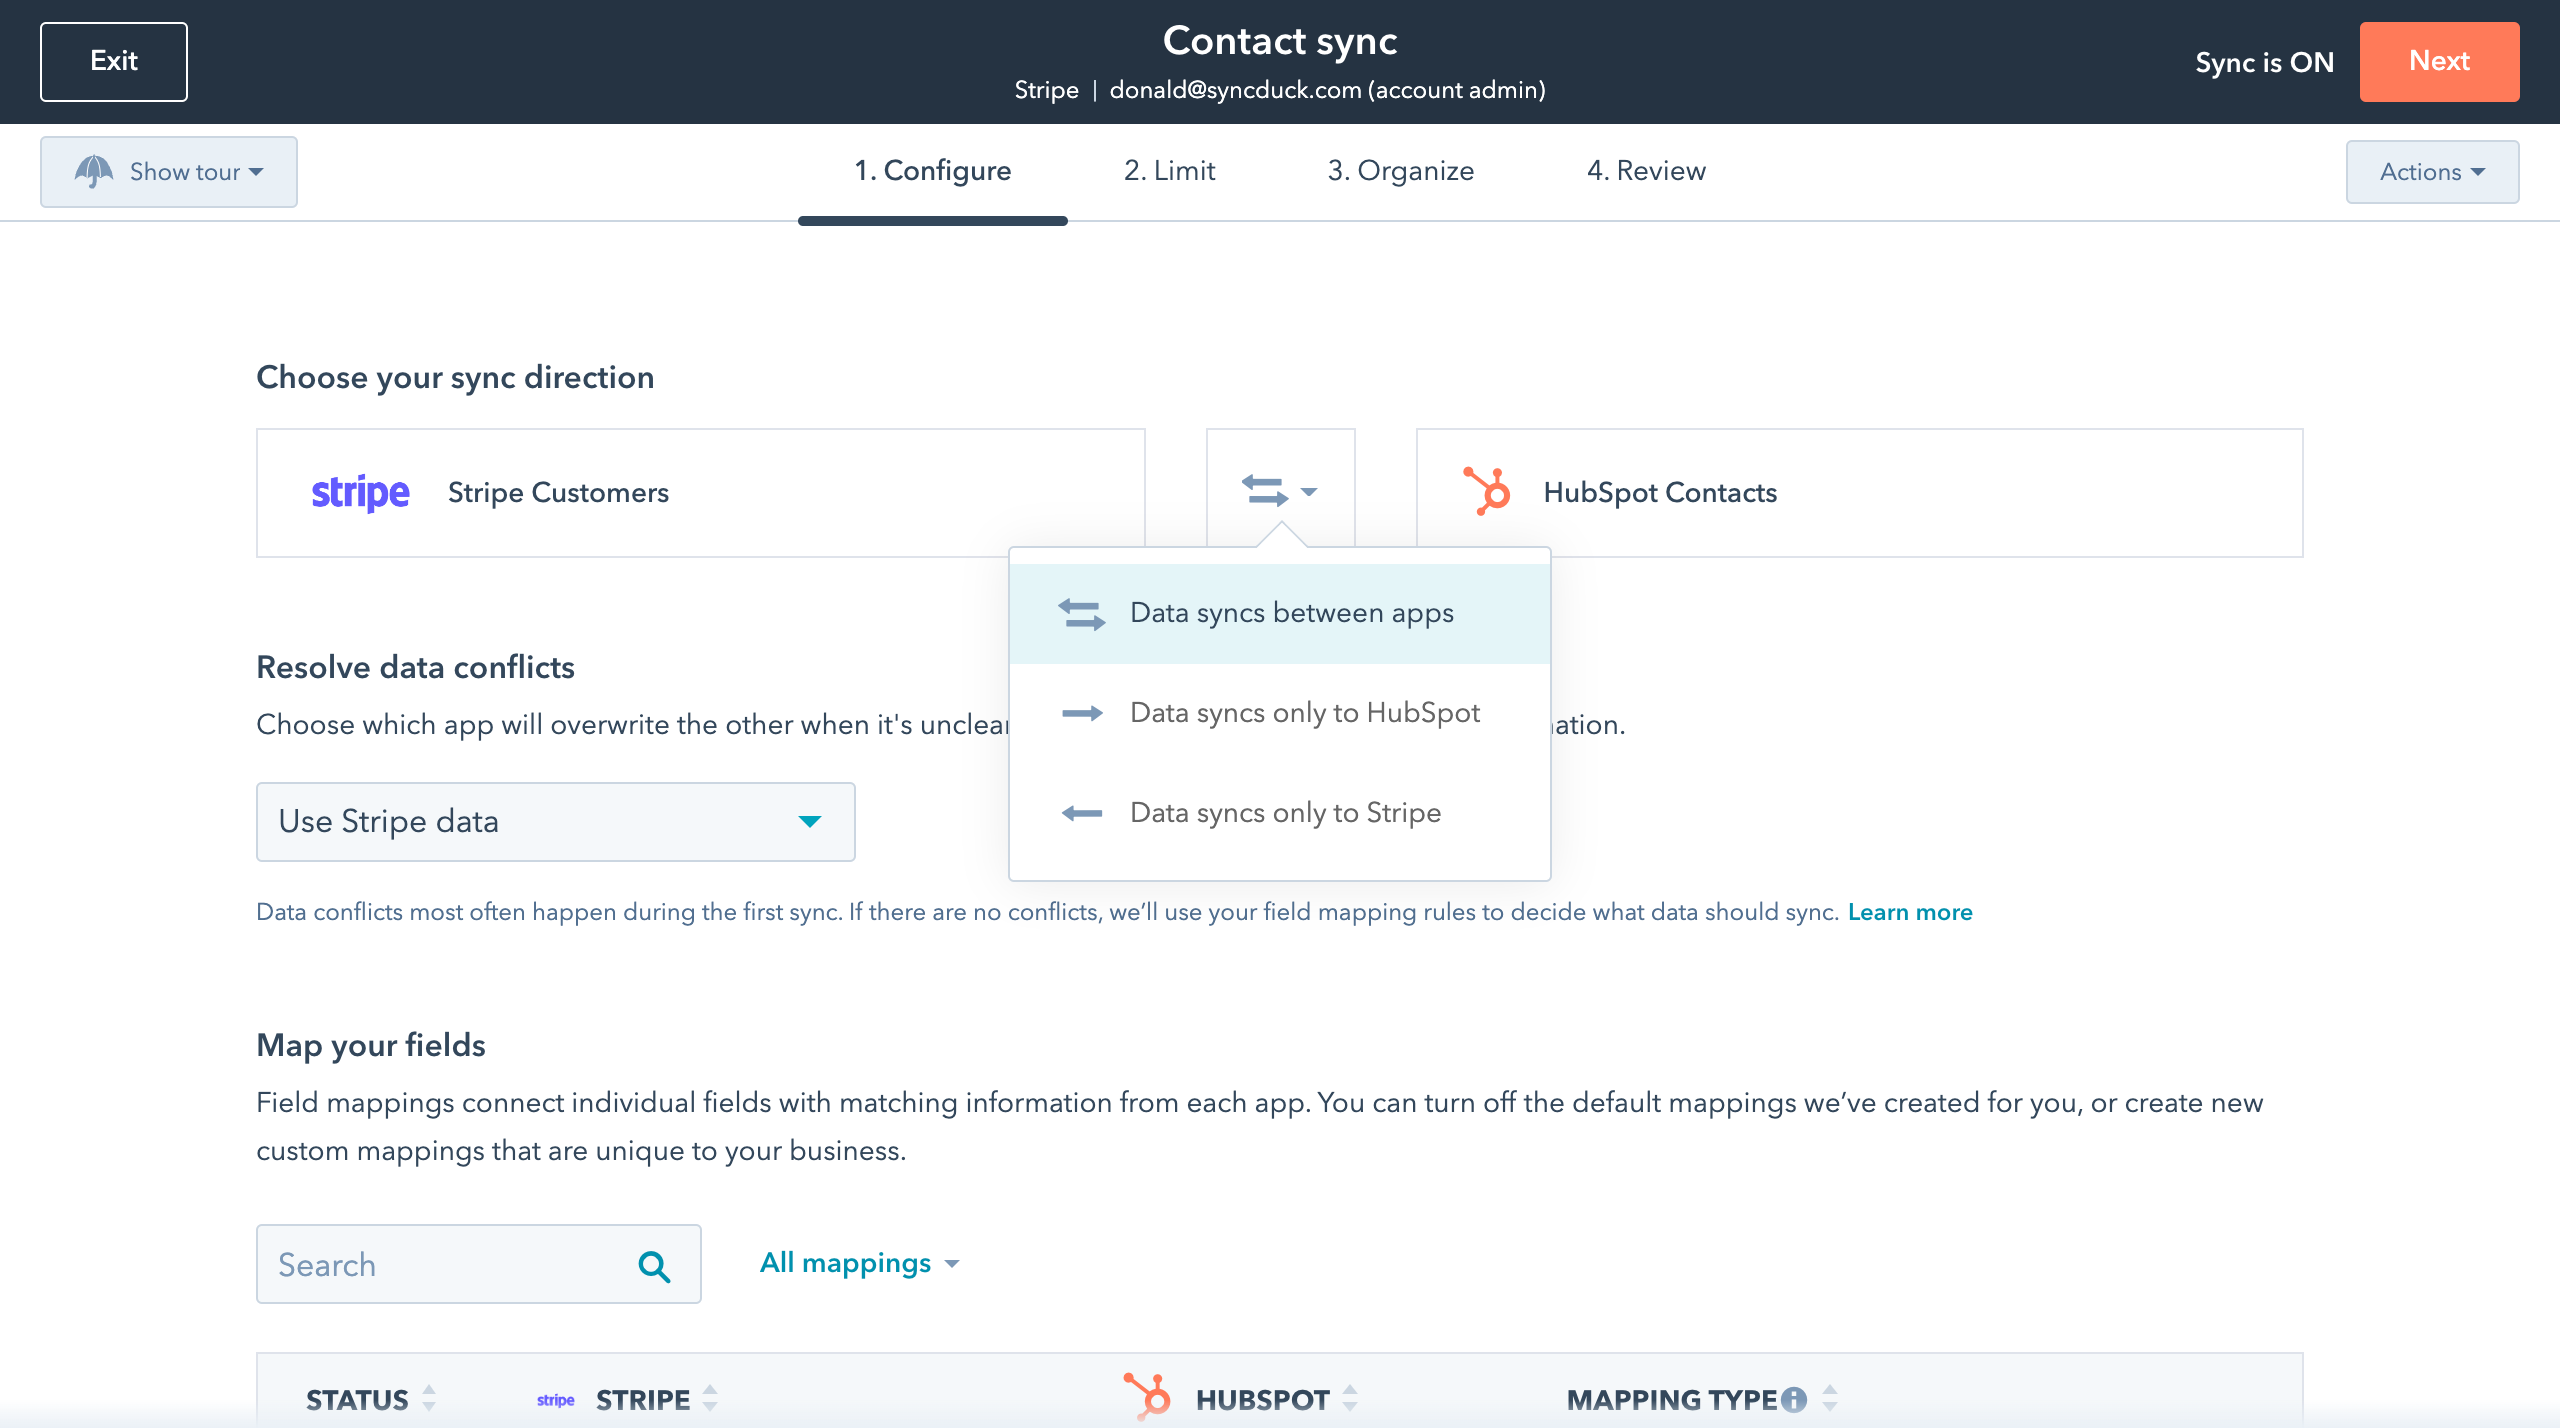Click the Next button

coord(2439,61)
